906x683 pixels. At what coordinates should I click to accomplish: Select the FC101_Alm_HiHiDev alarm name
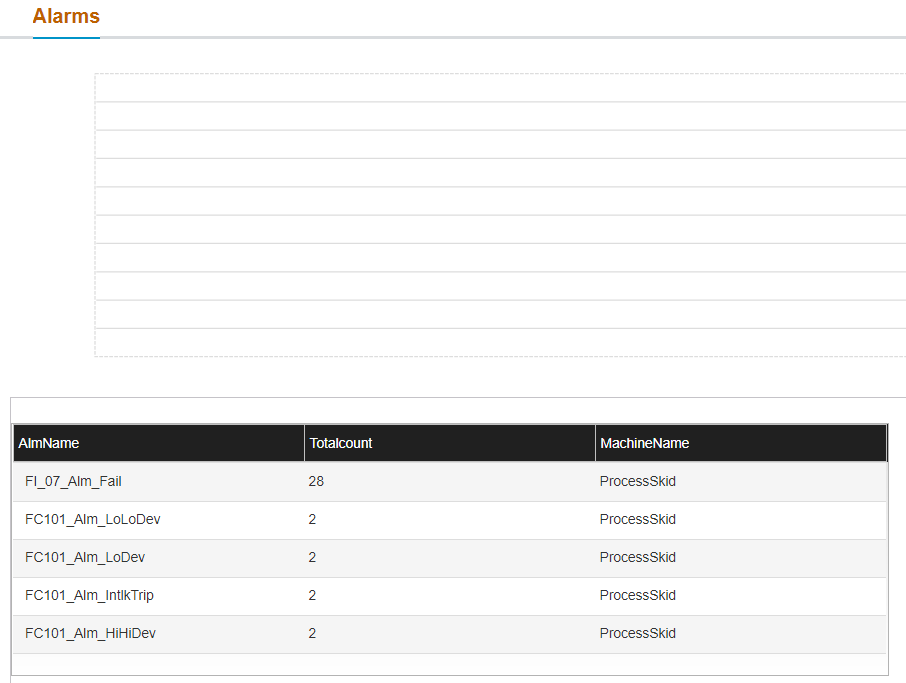90,633
